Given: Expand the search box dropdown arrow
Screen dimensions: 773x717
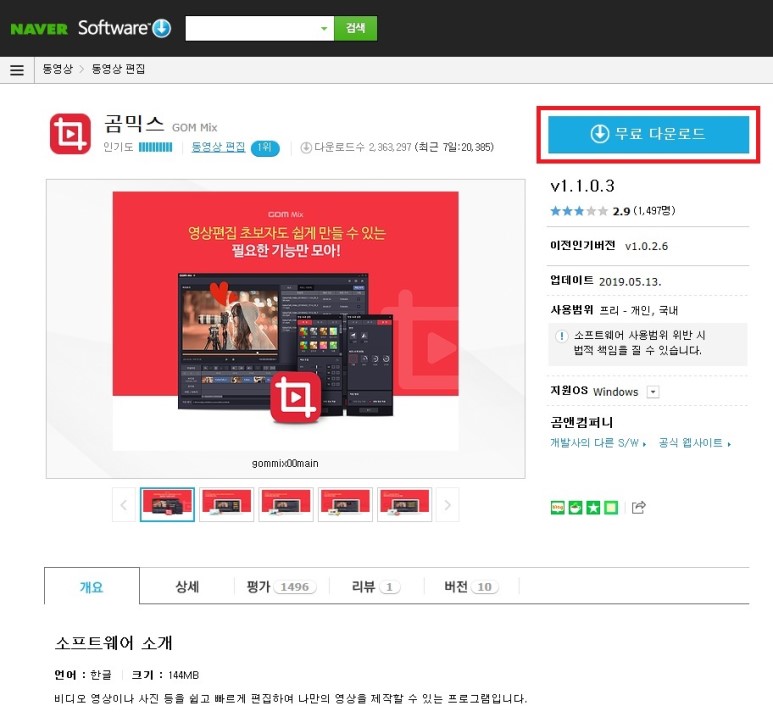Looking at the screenshot, I should (x=324, y=29).
